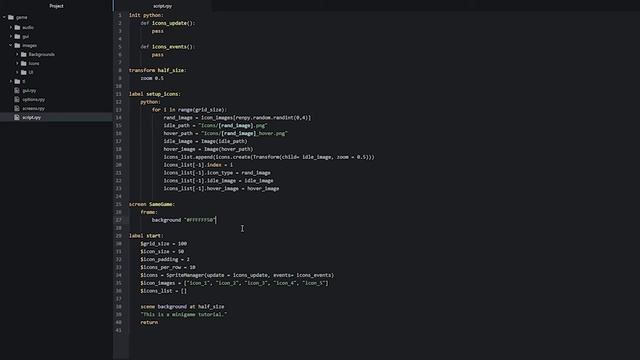The image size is (640, 360).
Task: Expand the Backgrounds folder chevron
Action: (18, 54)
